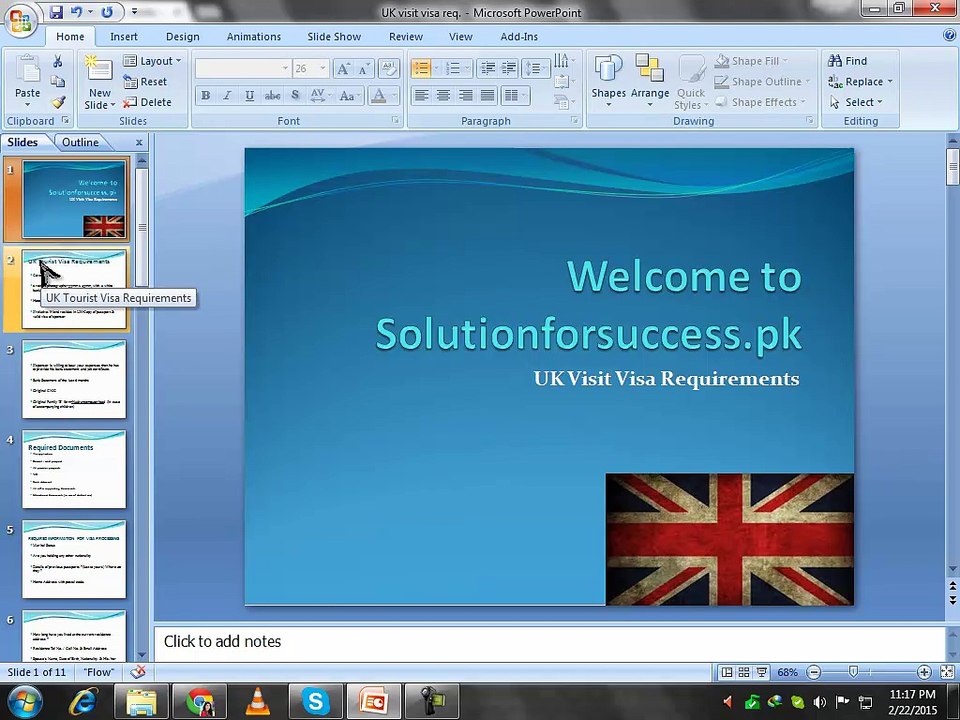This screenshot has width=960, height=720.
Task: Switch to Slide Sorter view
Action: 744,672
